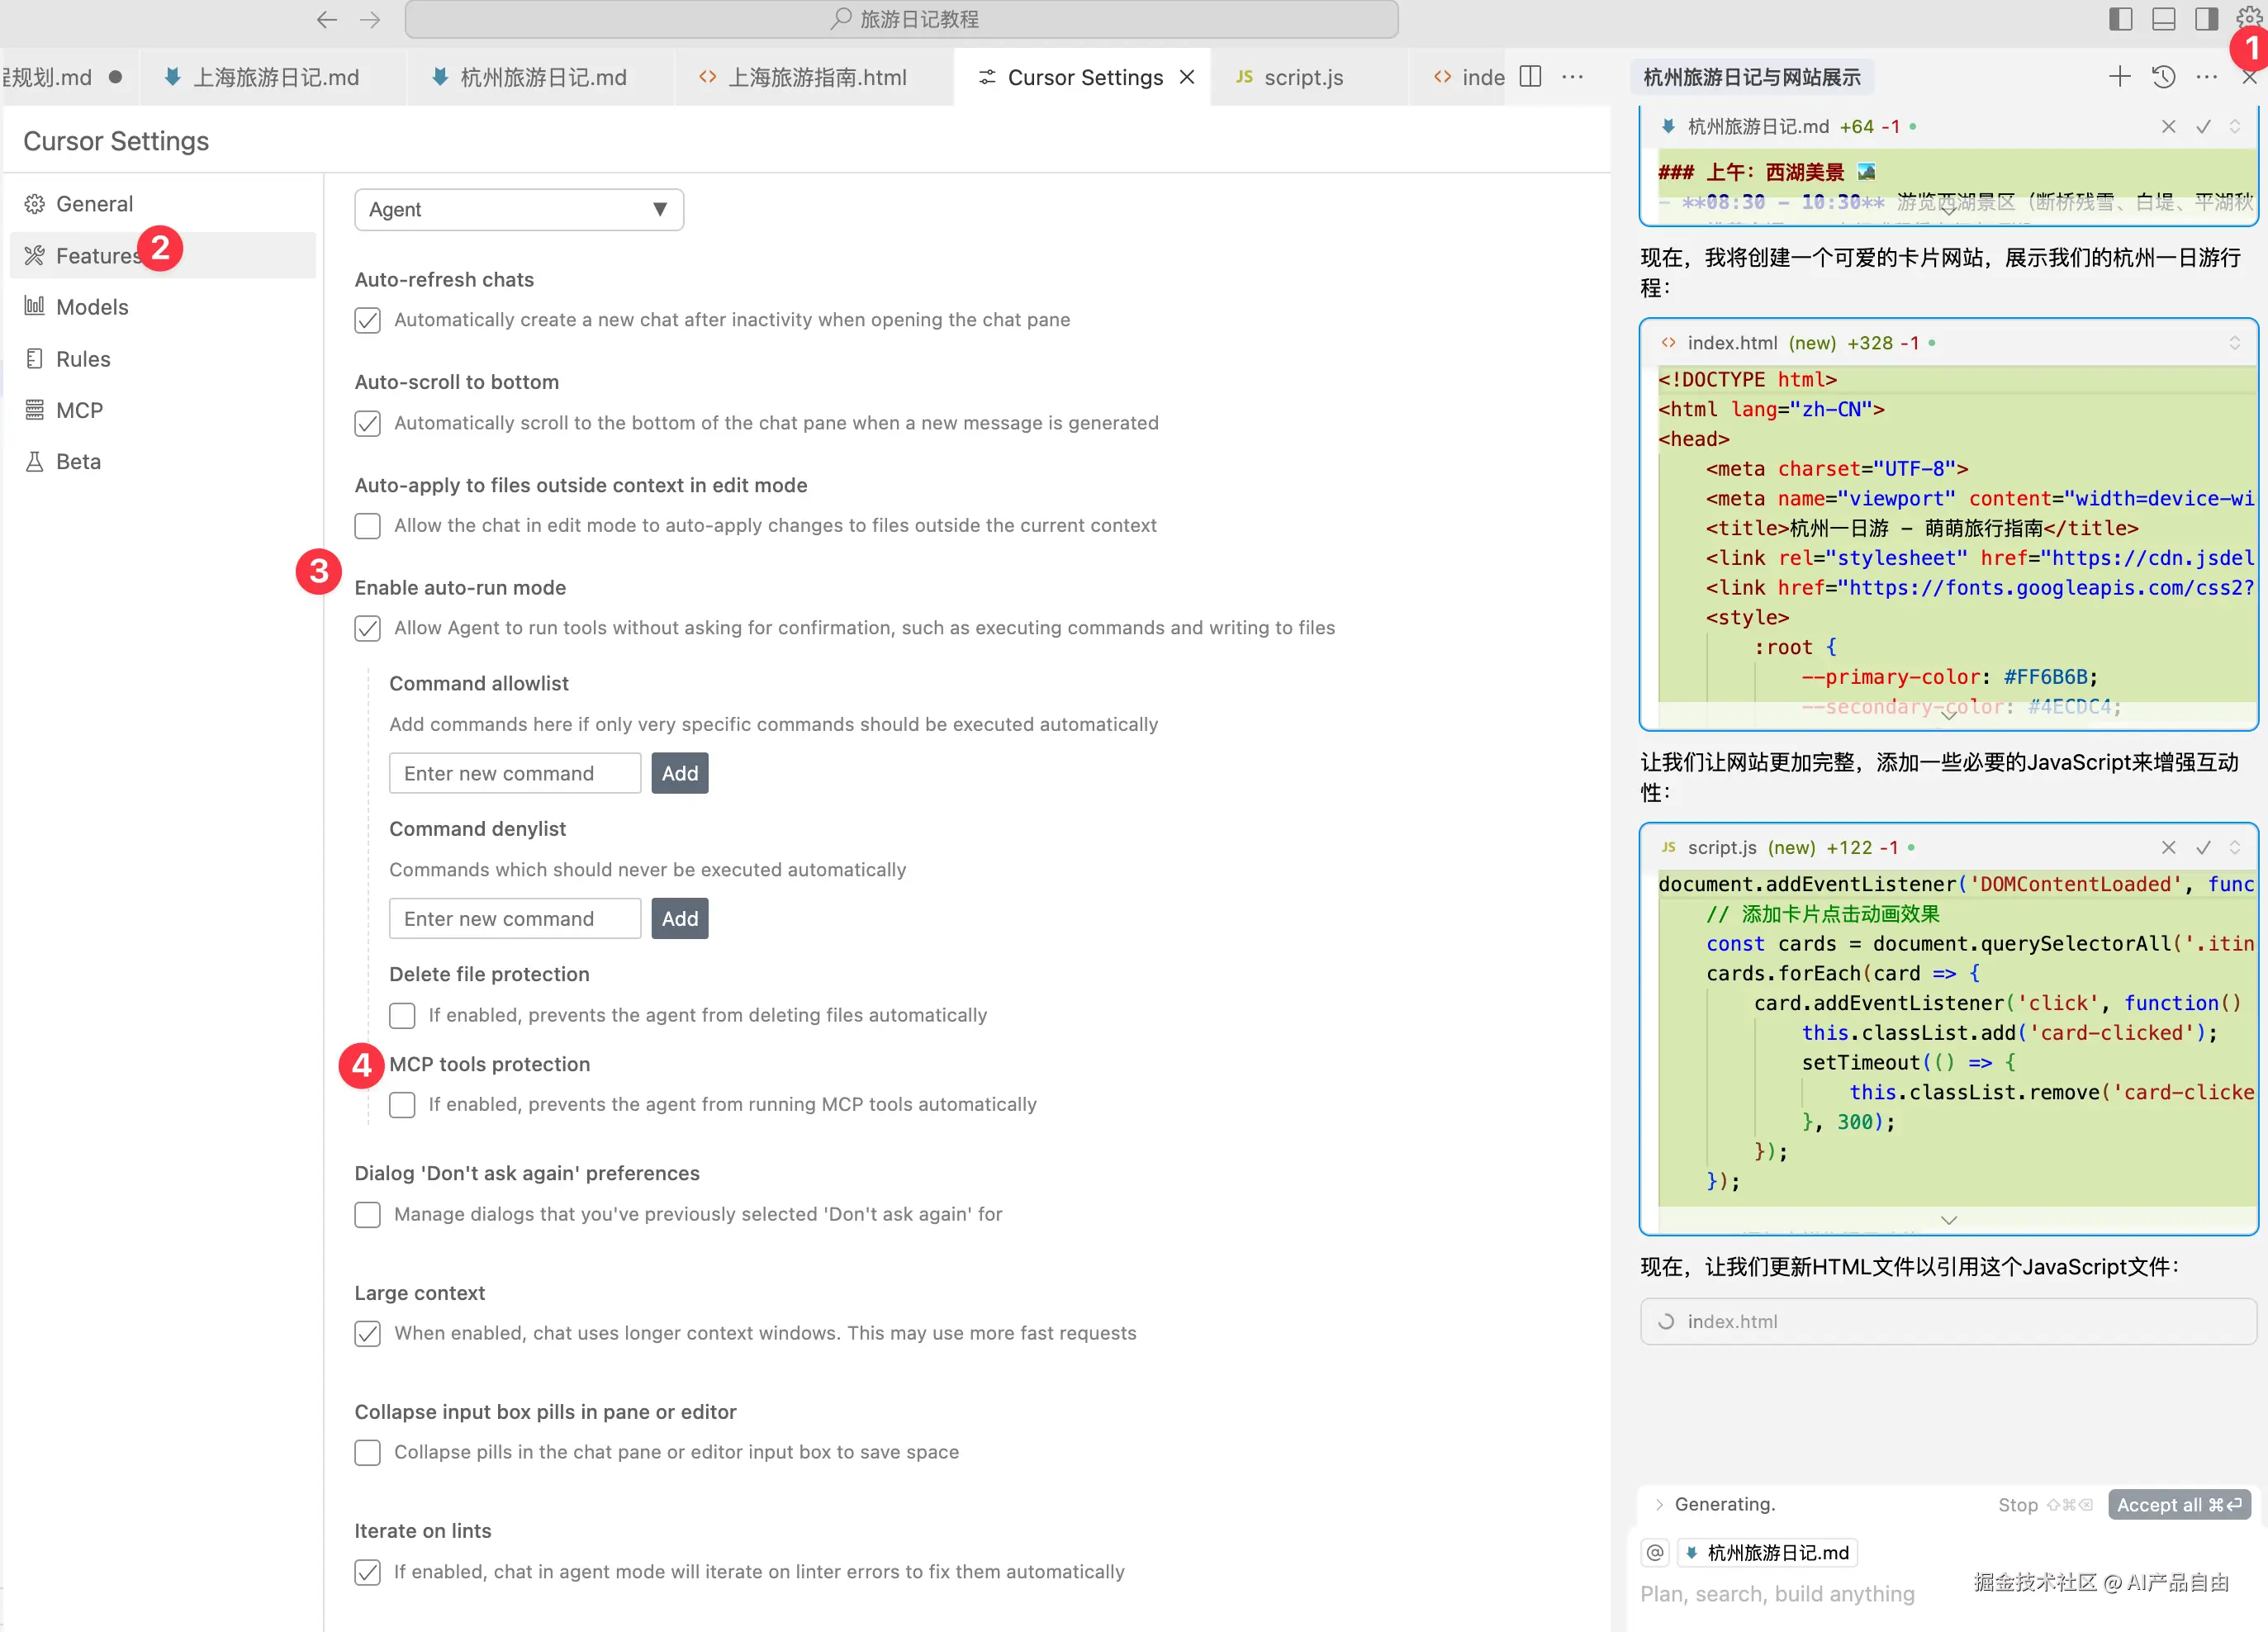
Task: Expand the Generating status chevron
Action: (1660, 1504)
